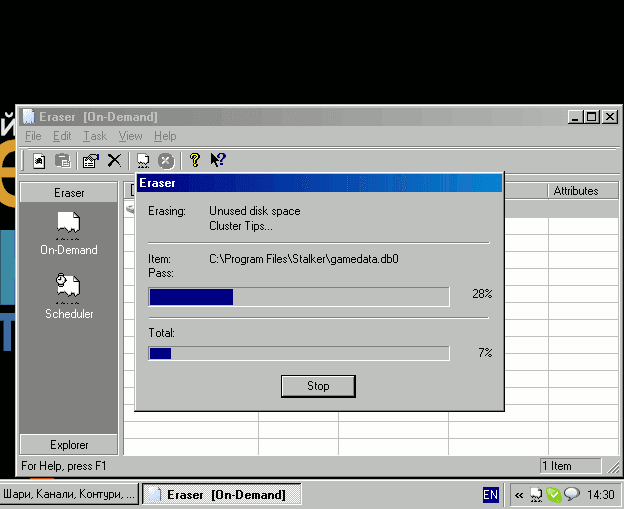Click Eraser title bar application icon
This screenshot has width=624, height=509.
(x=29, y=117)
